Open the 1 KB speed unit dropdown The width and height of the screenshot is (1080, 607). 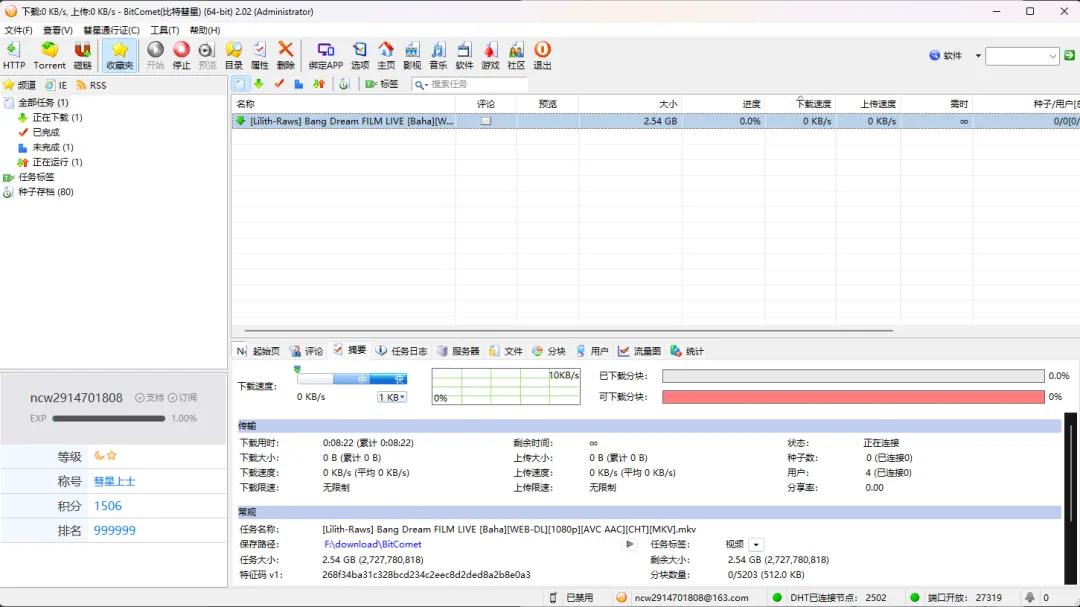point(392,398)
